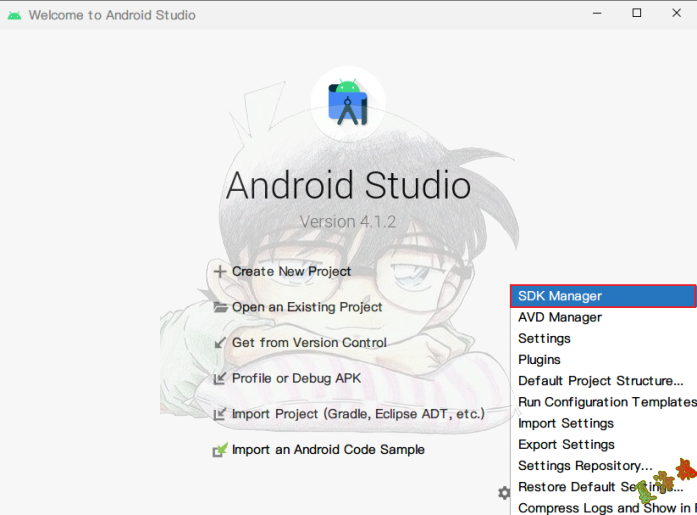697x515 pixels.
Task: Click the Configure gear icon
Action: tap(504, 492)
